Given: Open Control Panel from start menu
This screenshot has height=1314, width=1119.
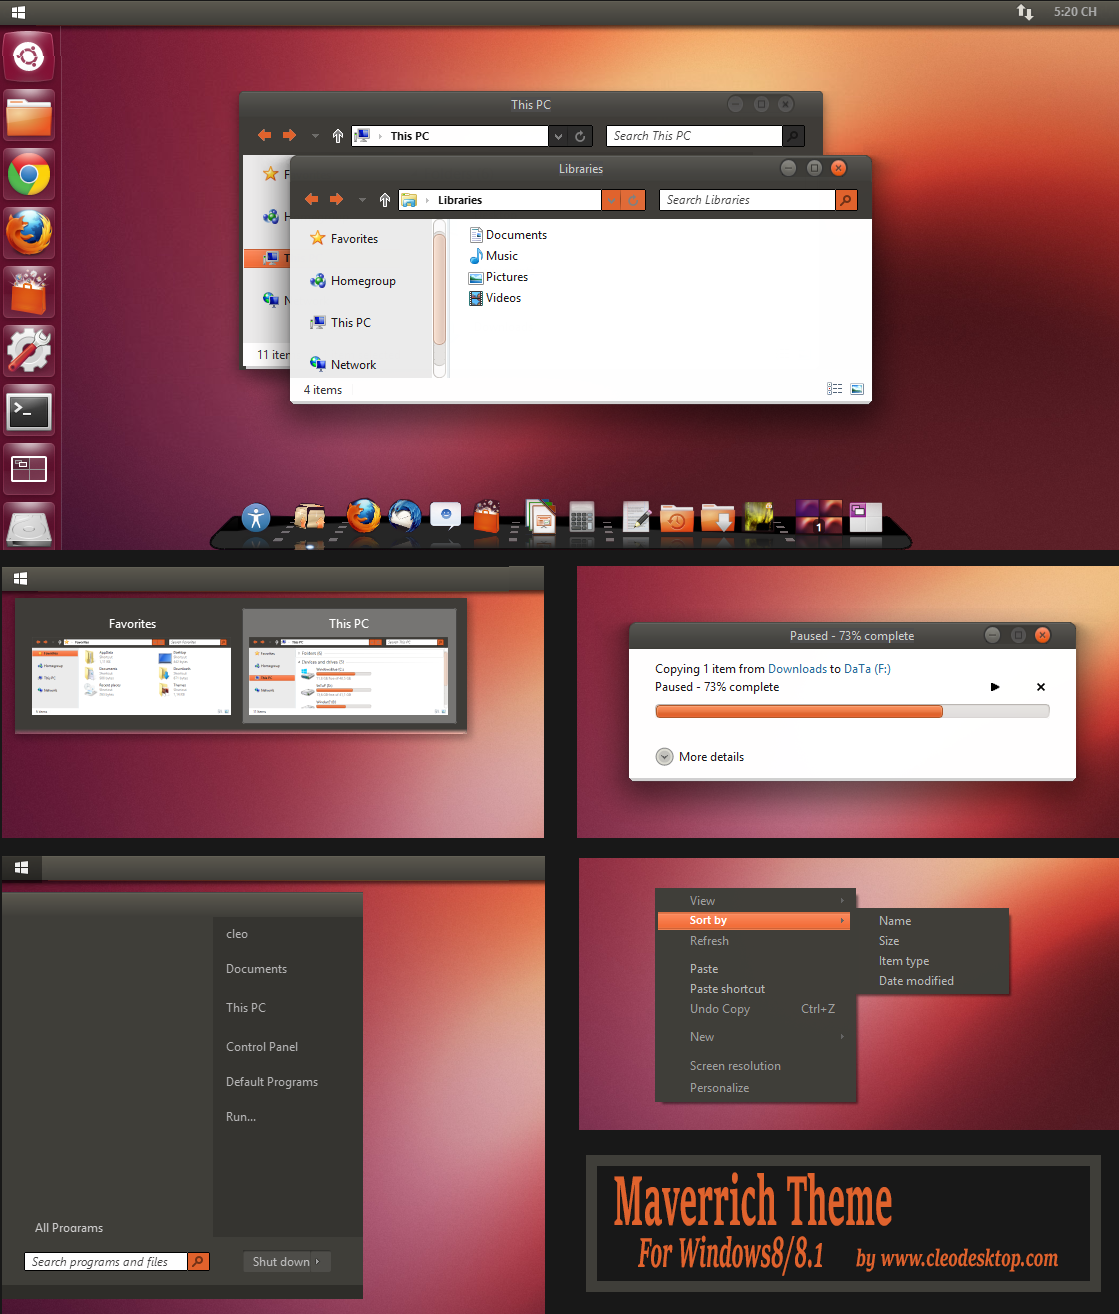Looking at the screenshot, I should click(262, 1047).
